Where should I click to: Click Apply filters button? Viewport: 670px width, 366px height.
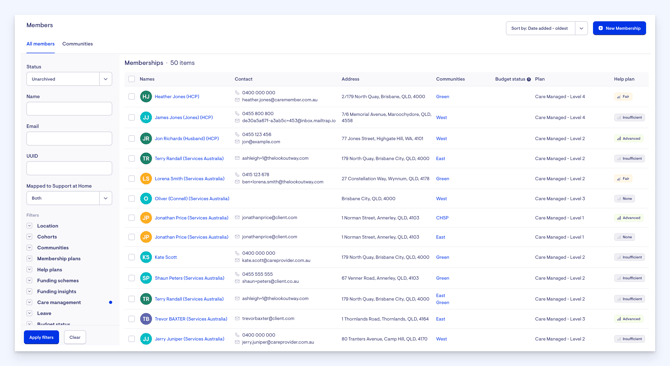coord(41,337)
